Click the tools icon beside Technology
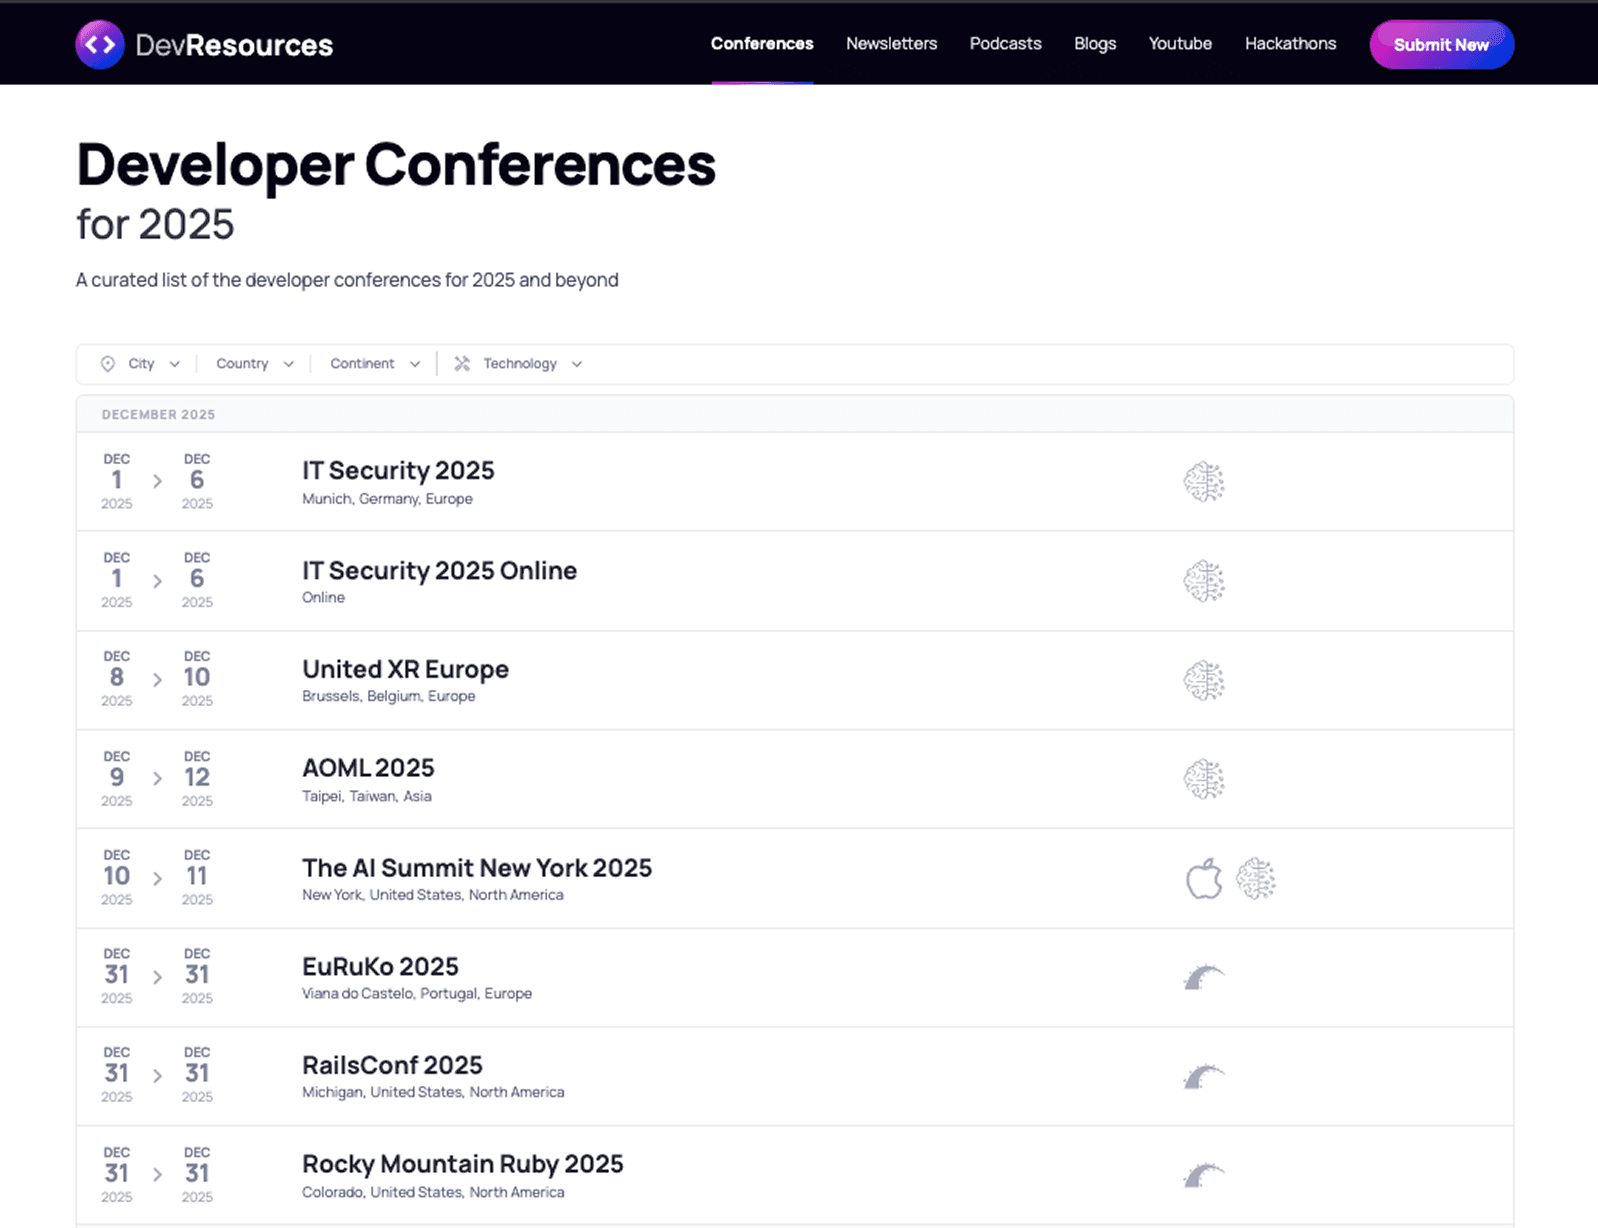This screenshot has height=1228, width=1598. coord(462,364)
